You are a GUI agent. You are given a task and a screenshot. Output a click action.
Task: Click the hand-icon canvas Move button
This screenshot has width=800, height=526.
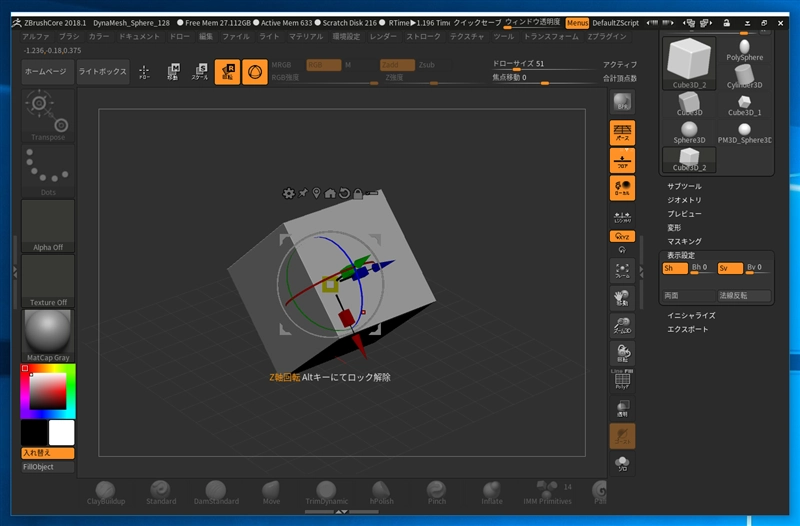tap(622, 298)
